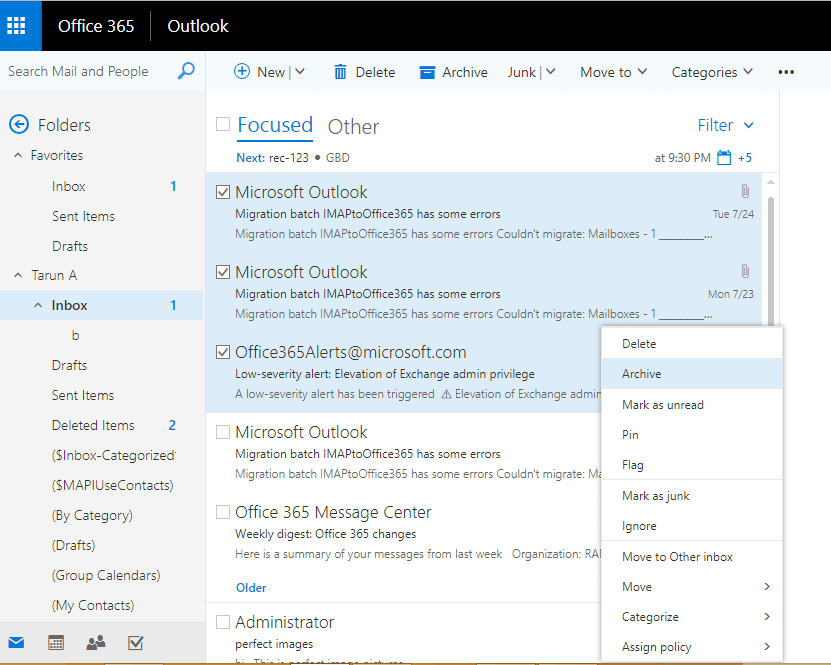This screenshot has width=831, height=665.
Task: Open more commands with the ellipsis icon
Action: [x=786, y=72]
